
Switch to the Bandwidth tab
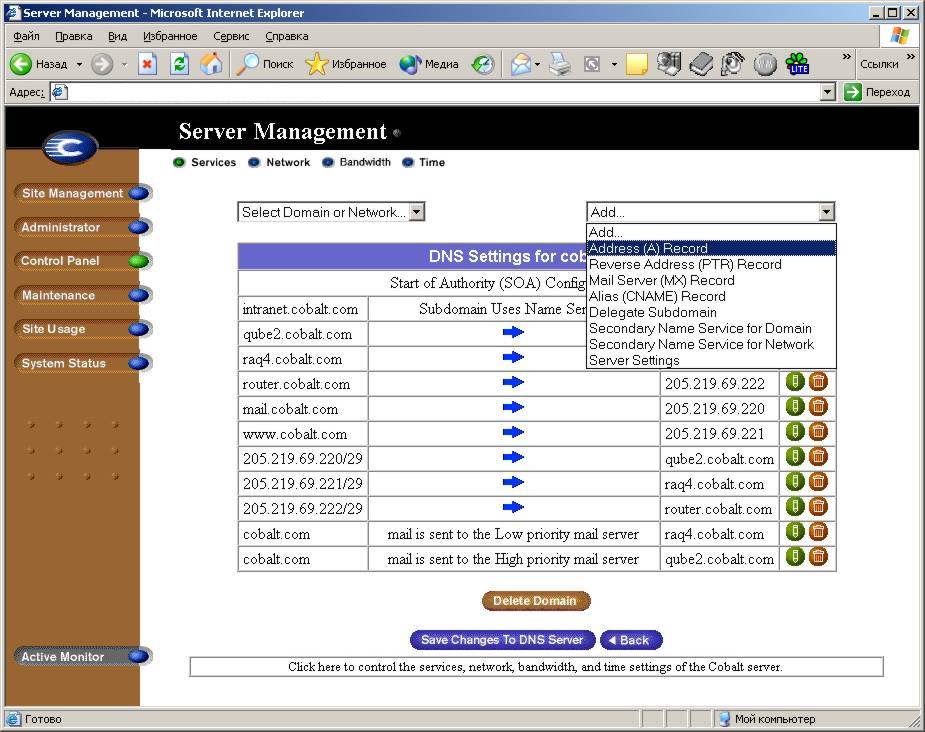pyautogui.click(x=356, y=162)
